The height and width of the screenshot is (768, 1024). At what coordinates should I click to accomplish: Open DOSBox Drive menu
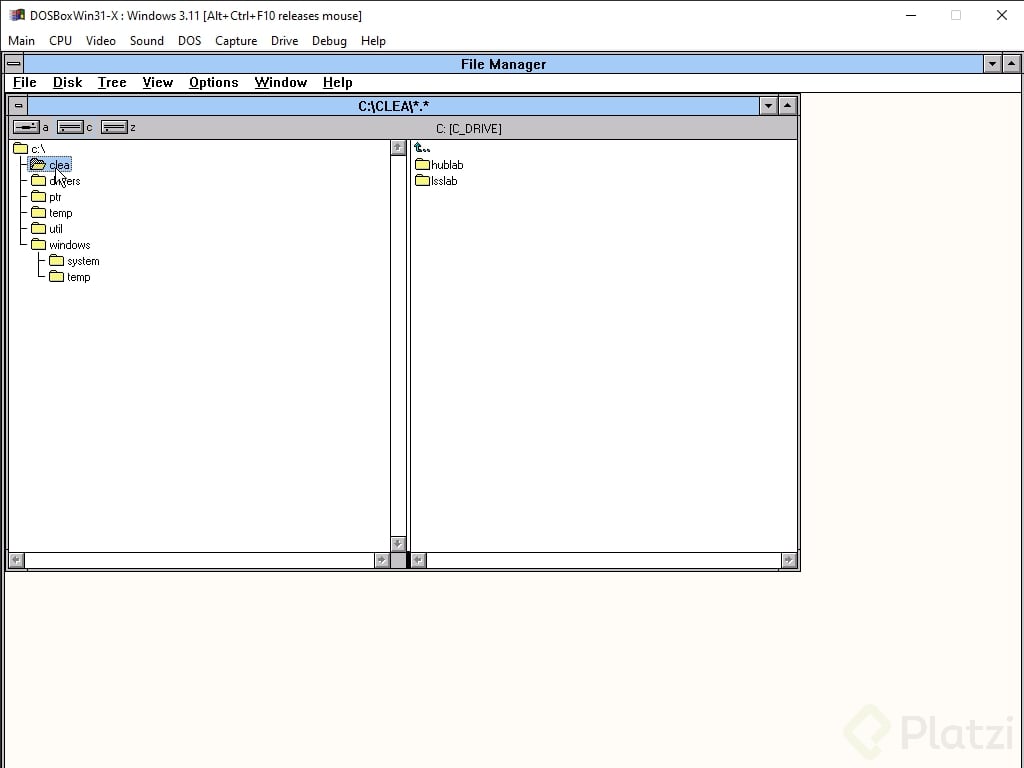pyautogui.click(x=285, y=40)
